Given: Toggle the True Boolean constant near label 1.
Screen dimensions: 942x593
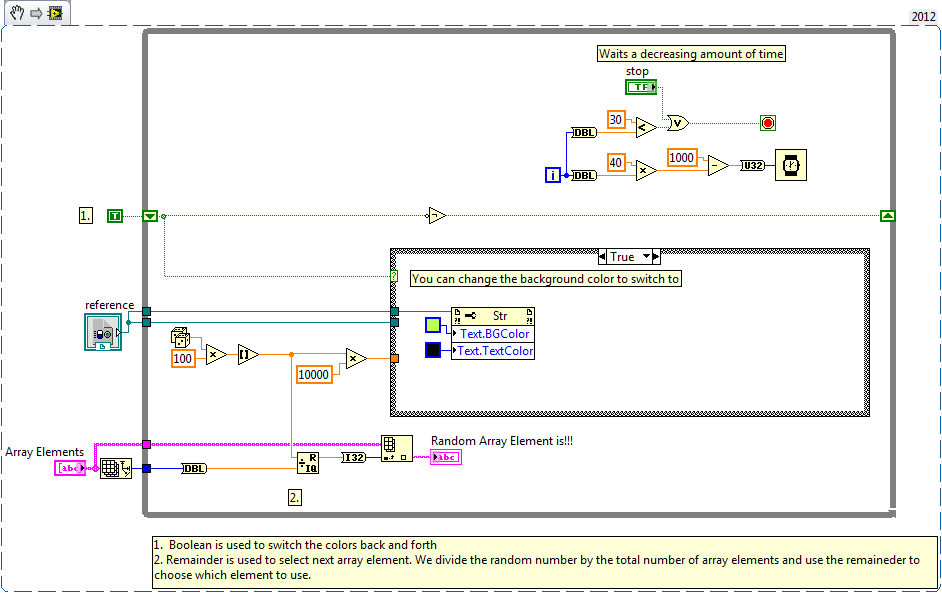Looking at the screenshot, I should point(115,215).
